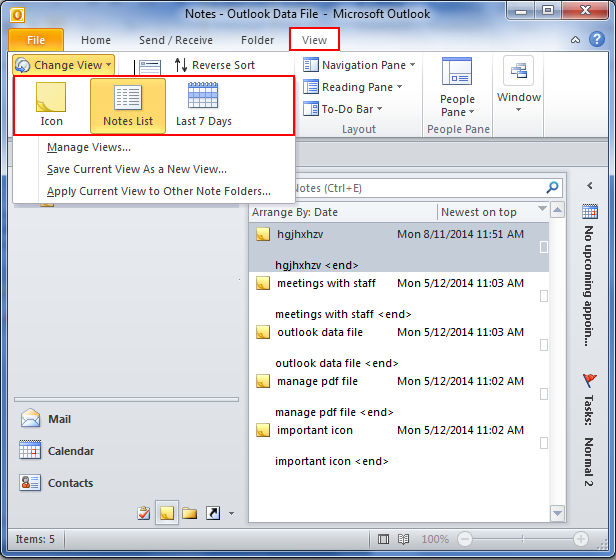Toggle the category box for manage pdf file
The height and width of the screenshot is (560, 616).
click(x=544, y=394)
